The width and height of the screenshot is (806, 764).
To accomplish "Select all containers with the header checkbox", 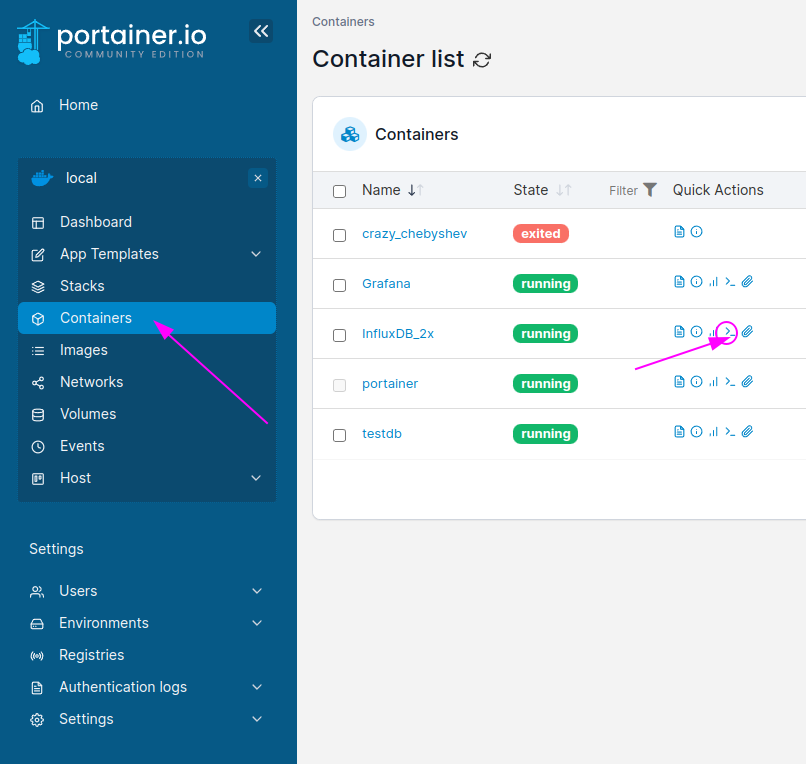I will pyautogui.click(x=339, y=190).
